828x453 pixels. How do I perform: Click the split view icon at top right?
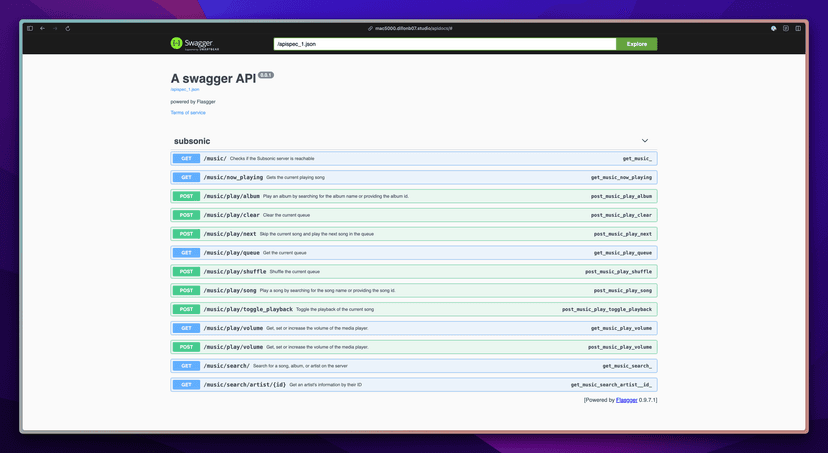[x=798, y=28]
